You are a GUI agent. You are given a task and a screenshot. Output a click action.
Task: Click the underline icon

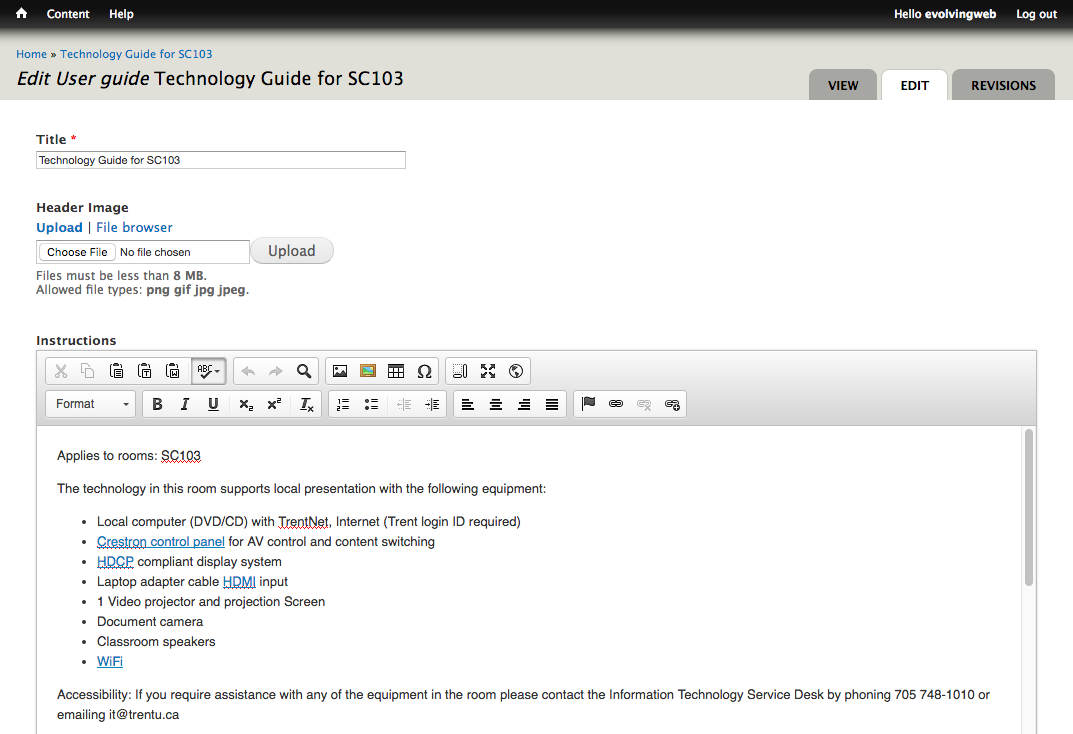tap(213, 404)
